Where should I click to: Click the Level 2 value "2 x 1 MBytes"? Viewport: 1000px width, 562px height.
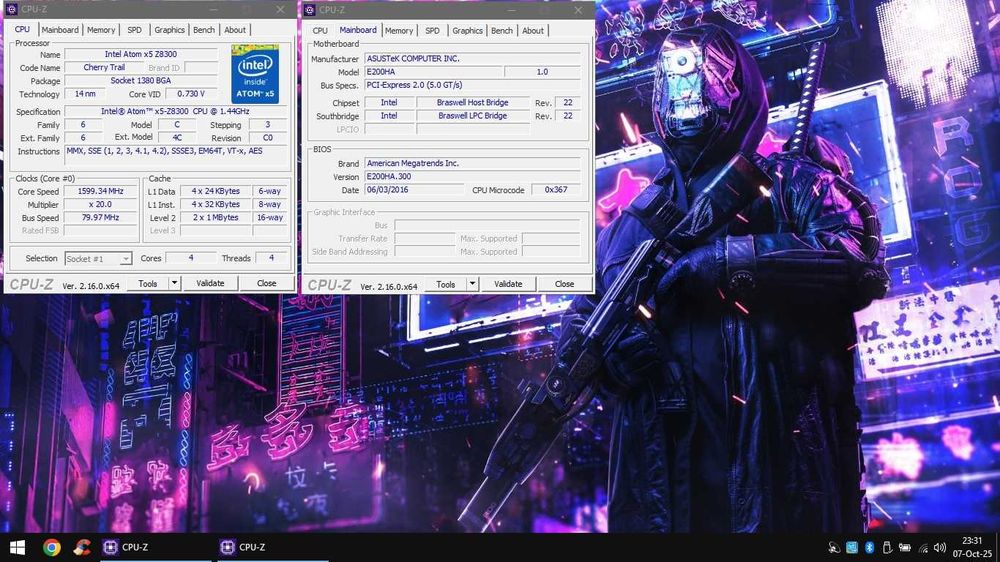pos(216,218)
